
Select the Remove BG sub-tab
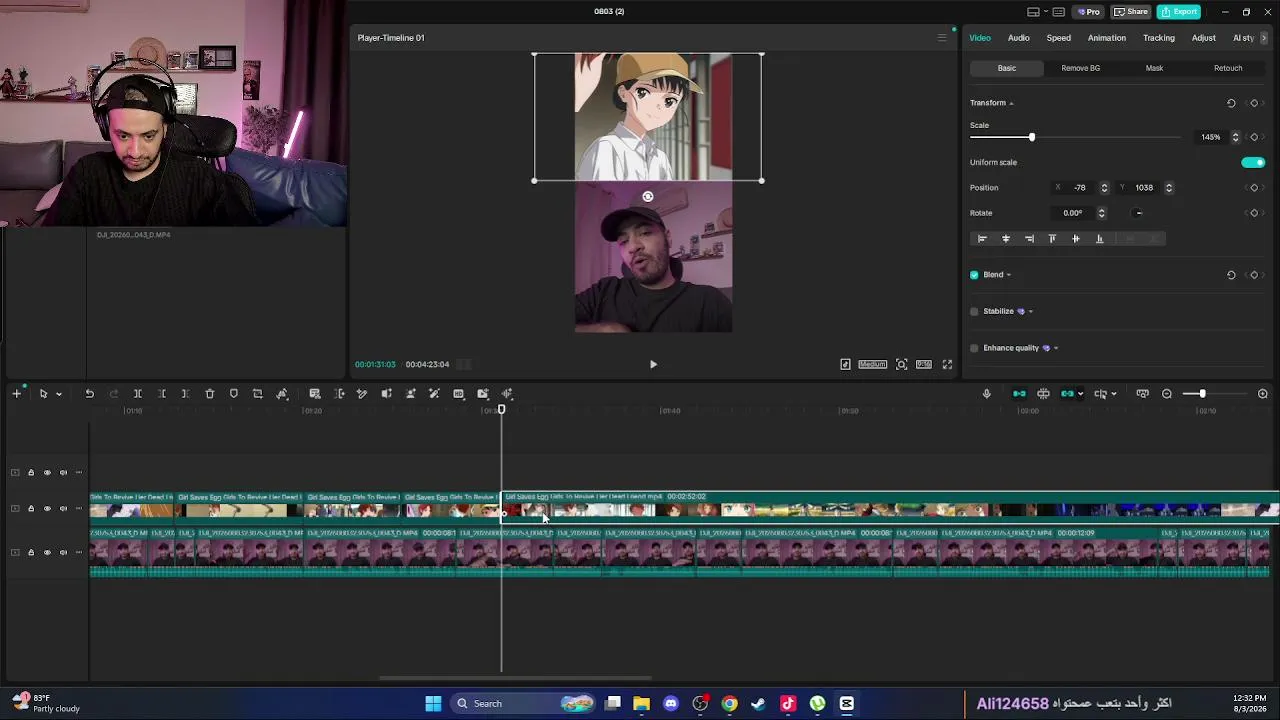1080,68
